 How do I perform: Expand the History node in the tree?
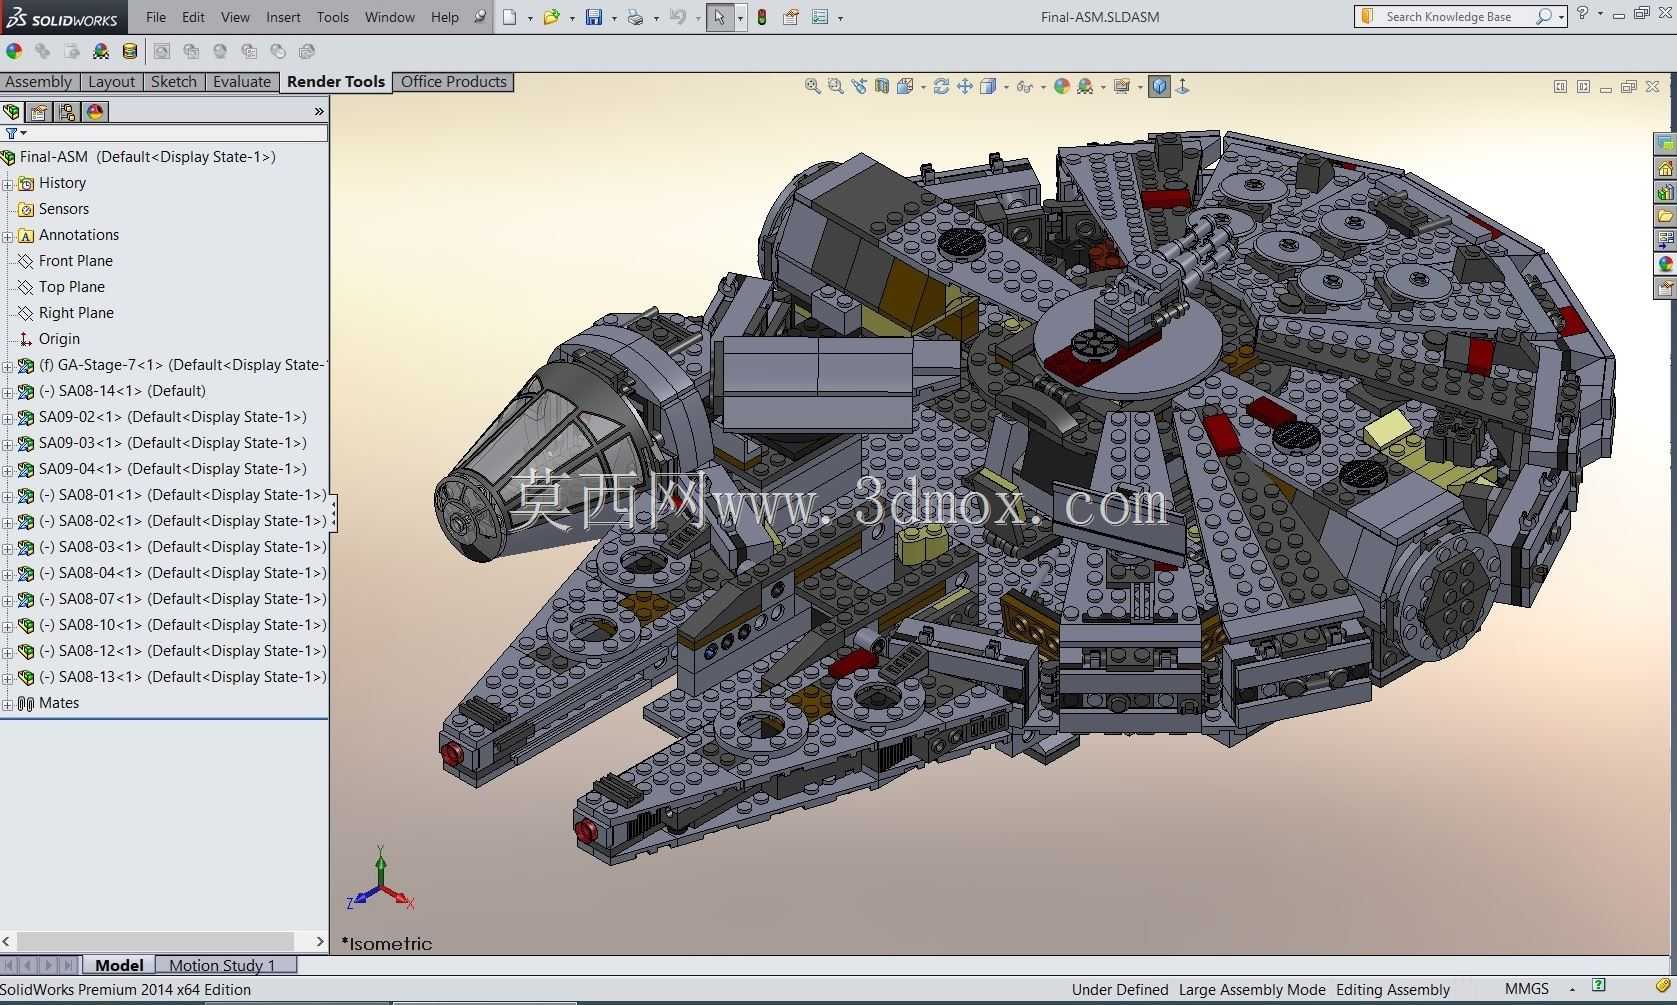pyautogui.click(x=8, y=184)
